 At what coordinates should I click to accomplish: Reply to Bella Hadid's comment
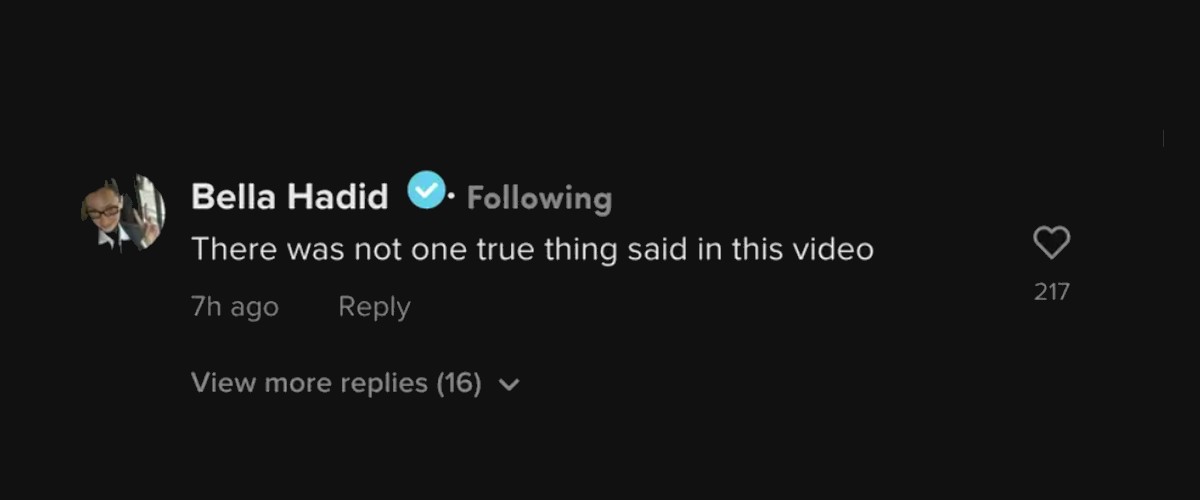tap(374, 306)
